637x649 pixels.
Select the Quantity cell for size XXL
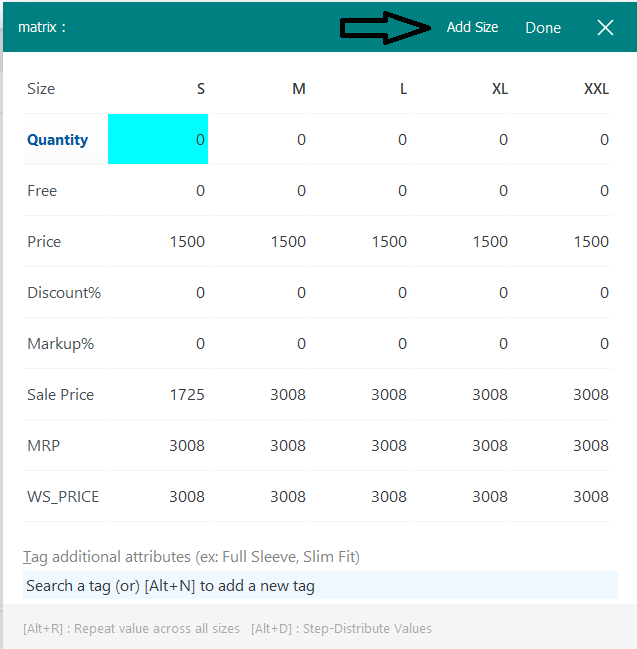coord(562,139)
